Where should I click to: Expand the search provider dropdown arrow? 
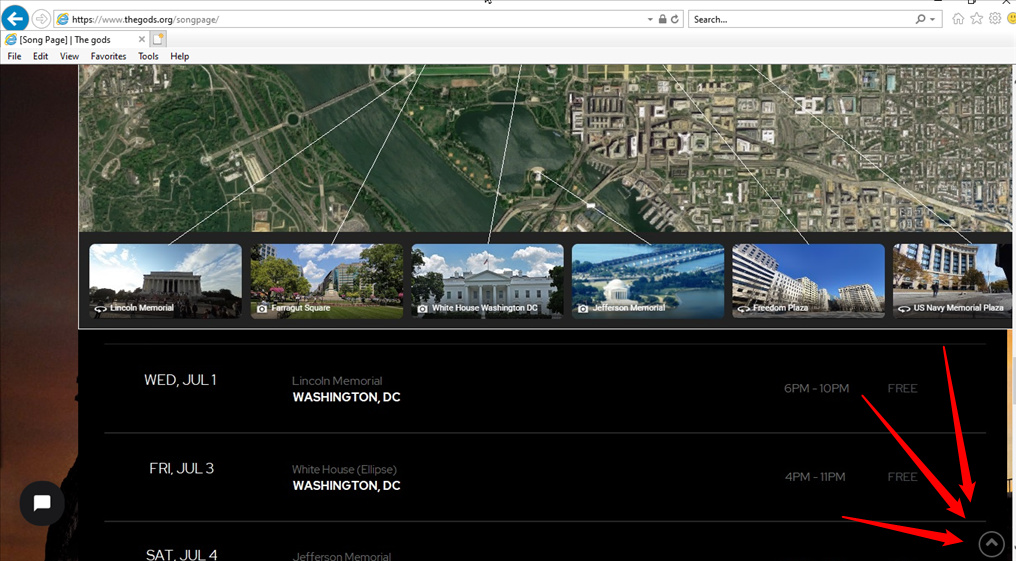coord(932,19)
